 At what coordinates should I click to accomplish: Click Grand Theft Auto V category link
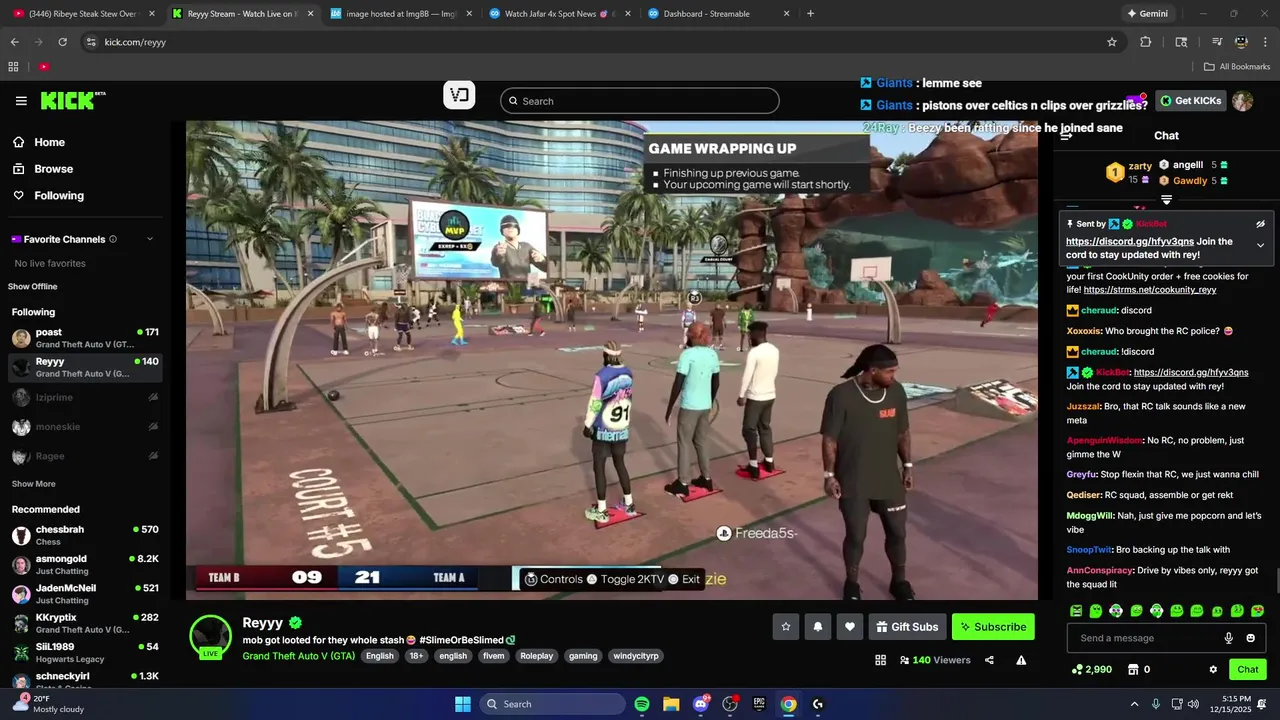coord(298,656)
